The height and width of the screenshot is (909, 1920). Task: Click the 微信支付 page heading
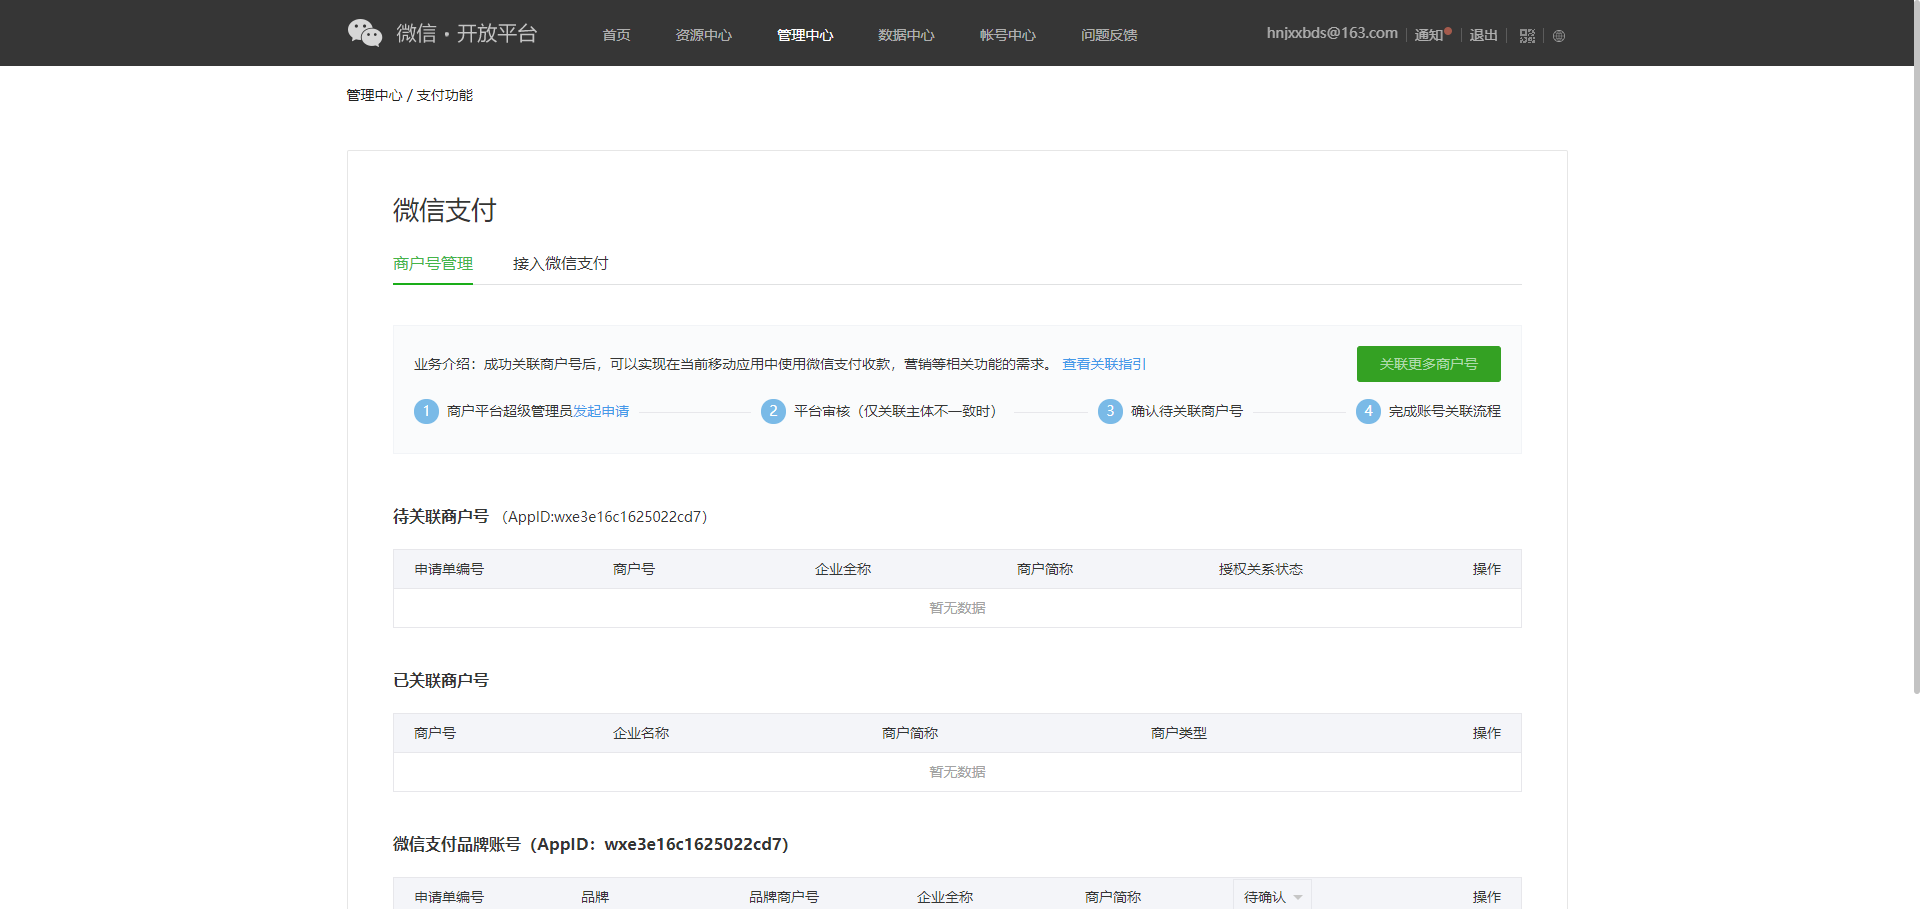click(444, 210)
